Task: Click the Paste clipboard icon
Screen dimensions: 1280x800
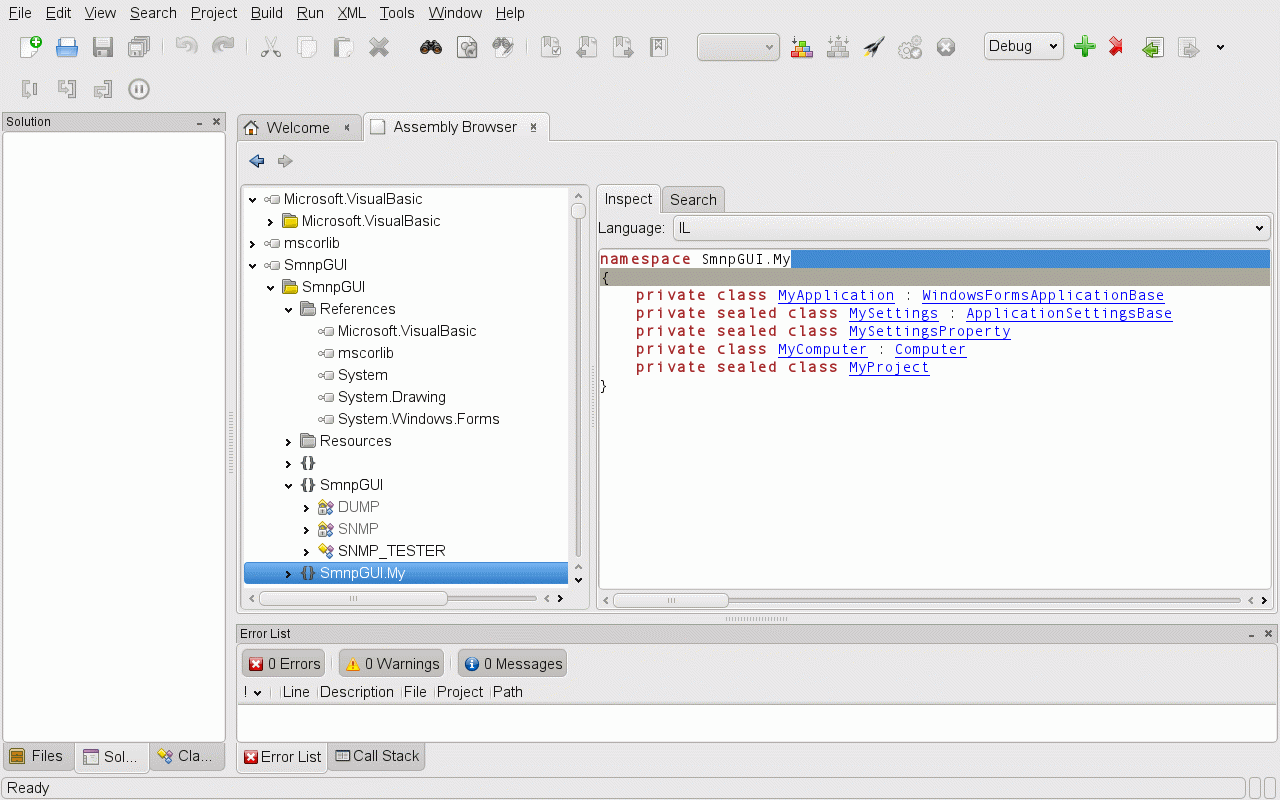Action: click(x=343, y=47)
